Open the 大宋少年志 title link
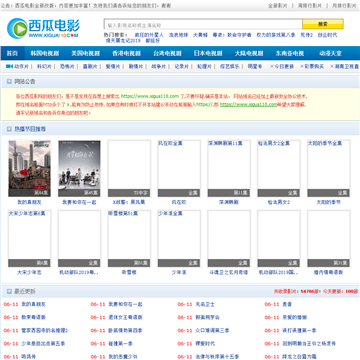Screen dimensions: 360x360 point(29,272)
